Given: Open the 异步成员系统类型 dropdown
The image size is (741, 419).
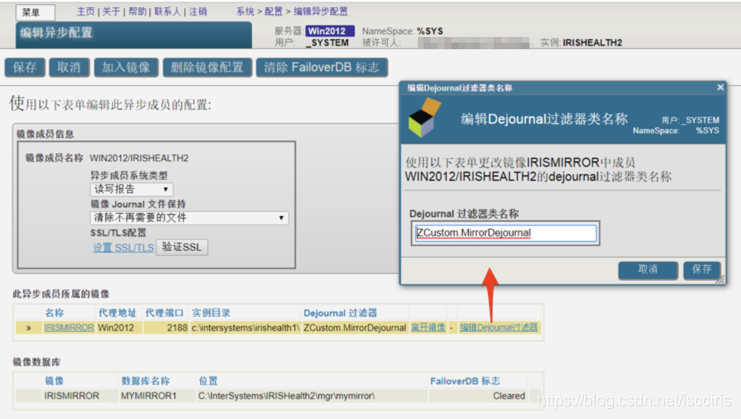Looking at the screenshot, I should pyautogui.click(x=131, y=189).
